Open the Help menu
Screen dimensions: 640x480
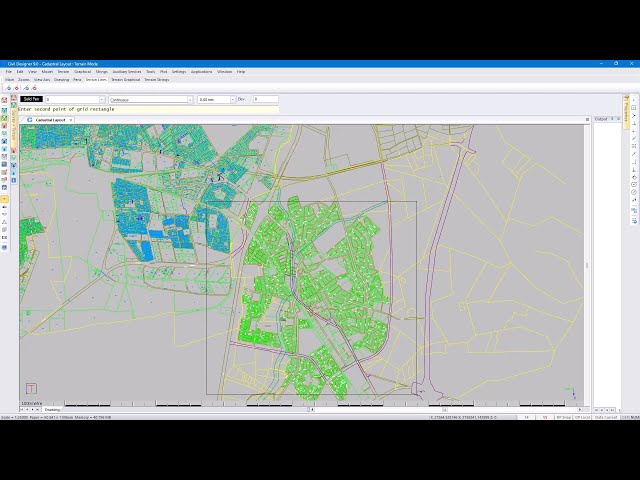click(x=241, y=71)
